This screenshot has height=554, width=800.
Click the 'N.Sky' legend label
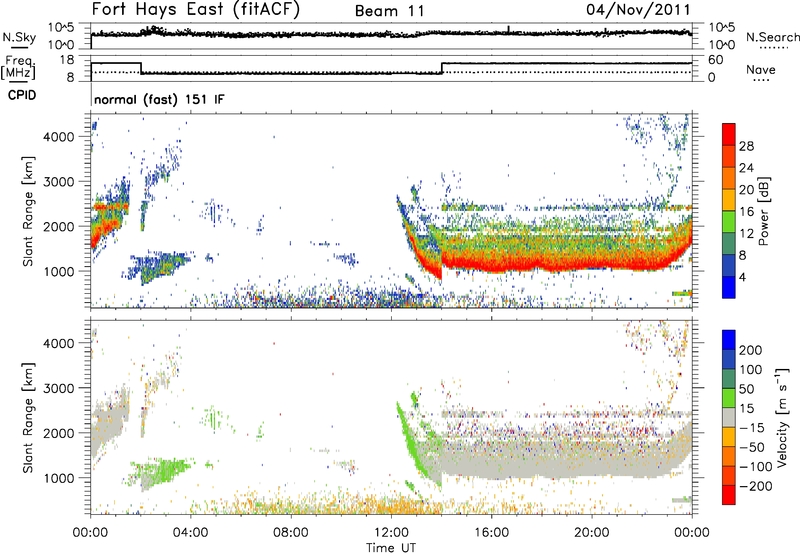point(19,37)
